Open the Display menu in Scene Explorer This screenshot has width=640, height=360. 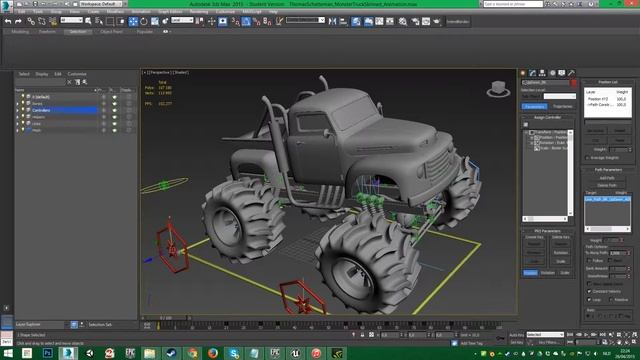pos(42,74)
